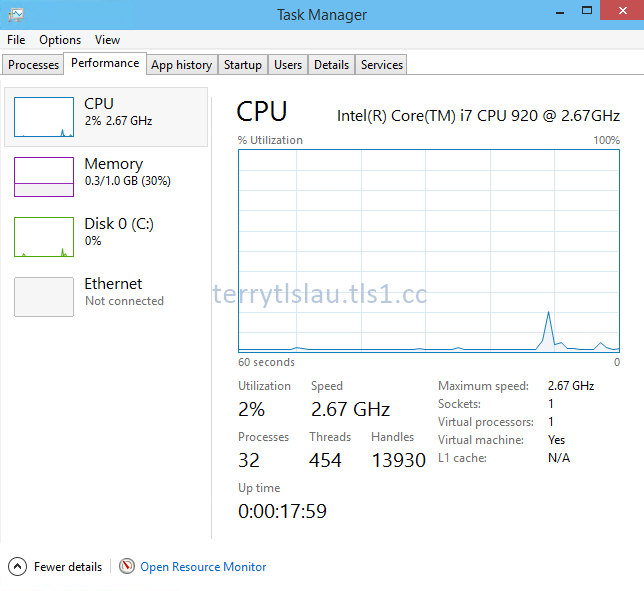
Task: Click the CPU utilization graph area
Action: tap(429, 251)
